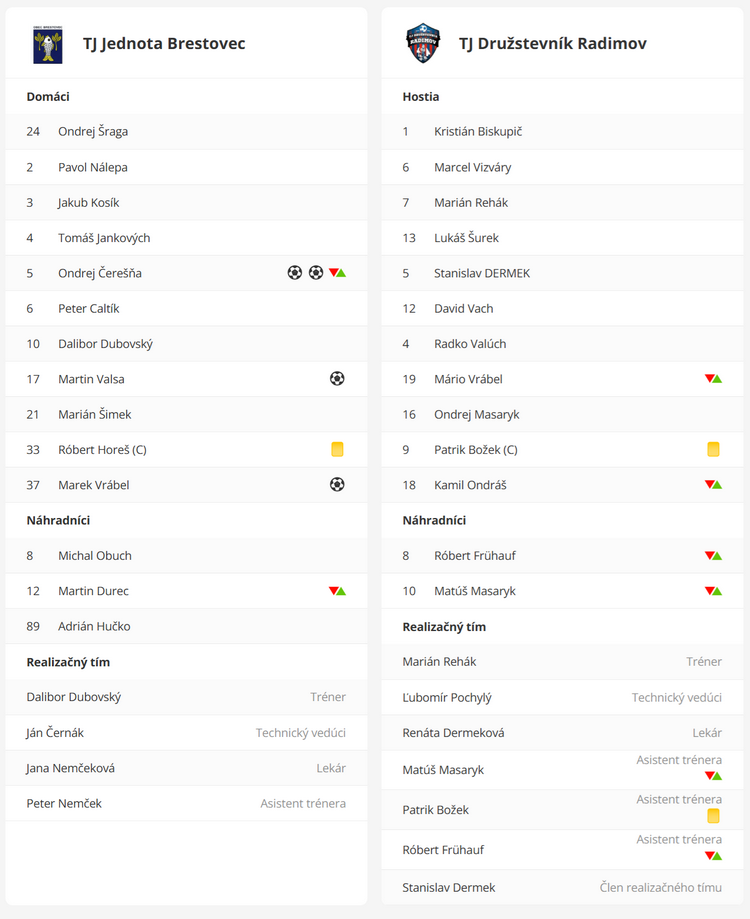Viewport: 750px width, 919px height.
Task: Click TJ Jednota Brestovec club crest
Action: pos(47,44)
